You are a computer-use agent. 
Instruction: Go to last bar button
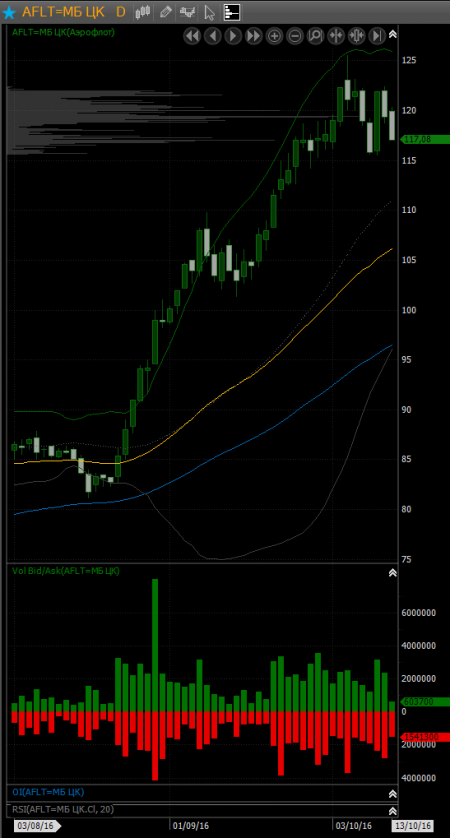pos(377,36)
